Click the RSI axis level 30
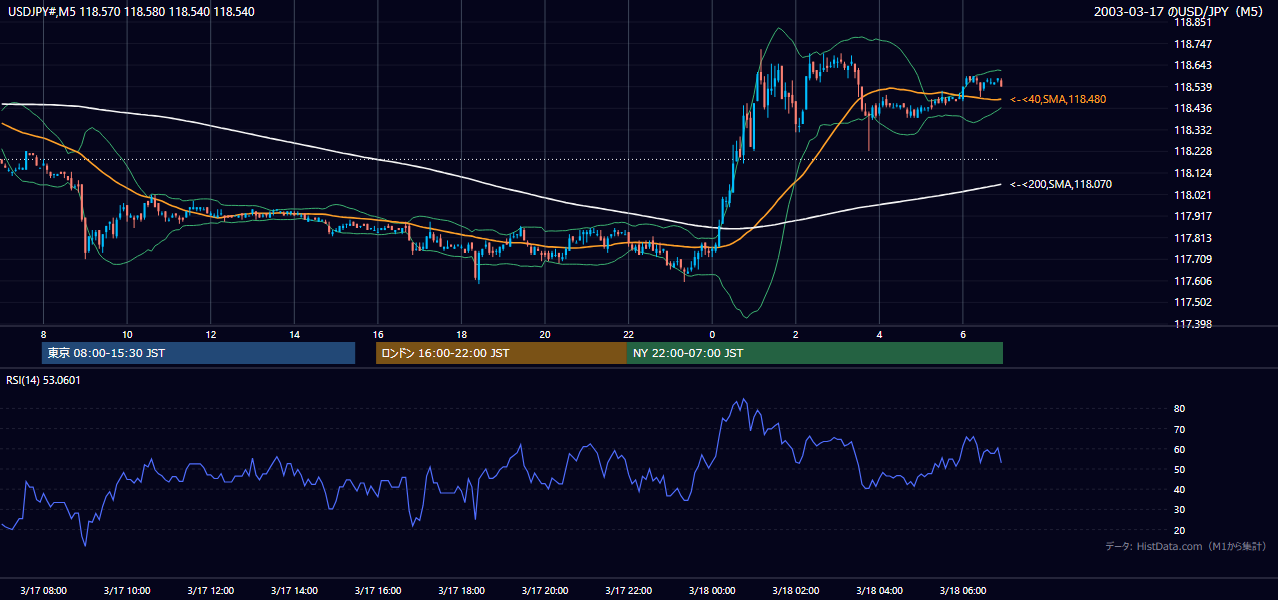Image resolution: width=1278 pixels, height=600 pixels. pos(1179,510)
